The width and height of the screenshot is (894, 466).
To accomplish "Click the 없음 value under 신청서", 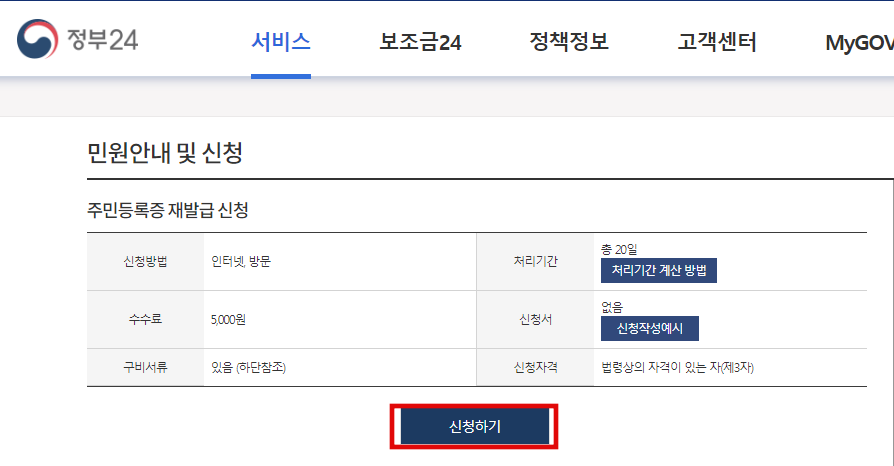I will coord(612,307).
